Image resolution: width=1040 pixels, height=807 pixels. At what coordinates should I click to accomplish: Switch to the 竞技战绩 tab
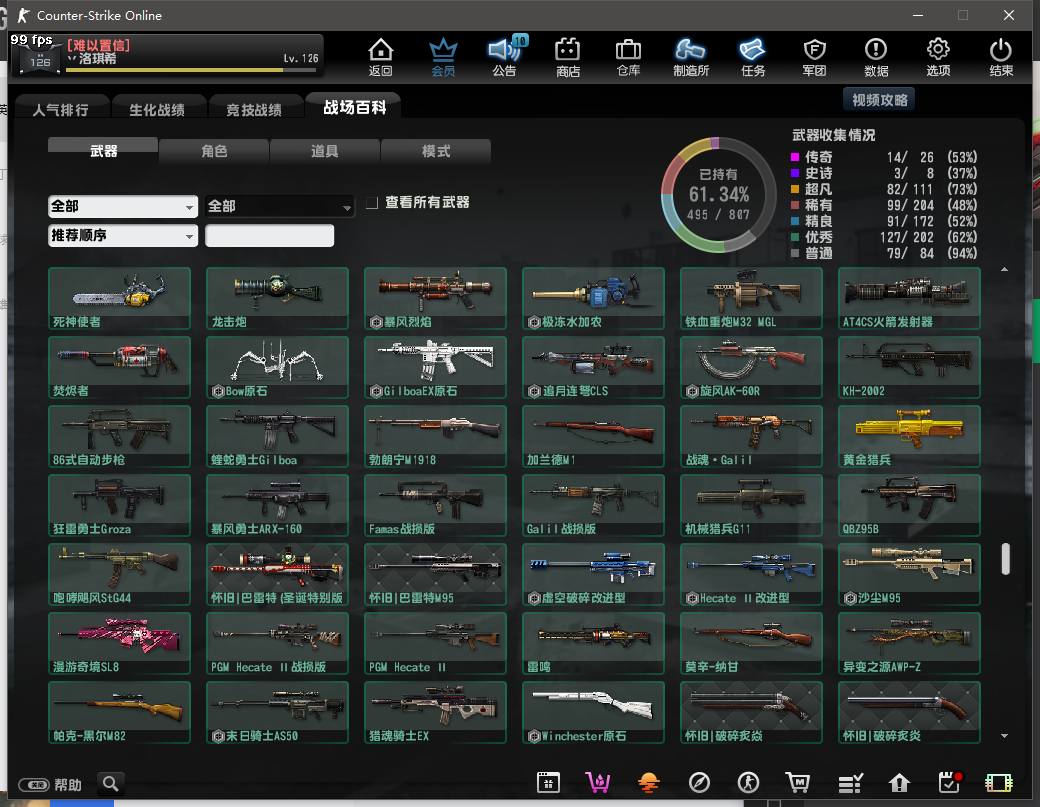(254, 109)
